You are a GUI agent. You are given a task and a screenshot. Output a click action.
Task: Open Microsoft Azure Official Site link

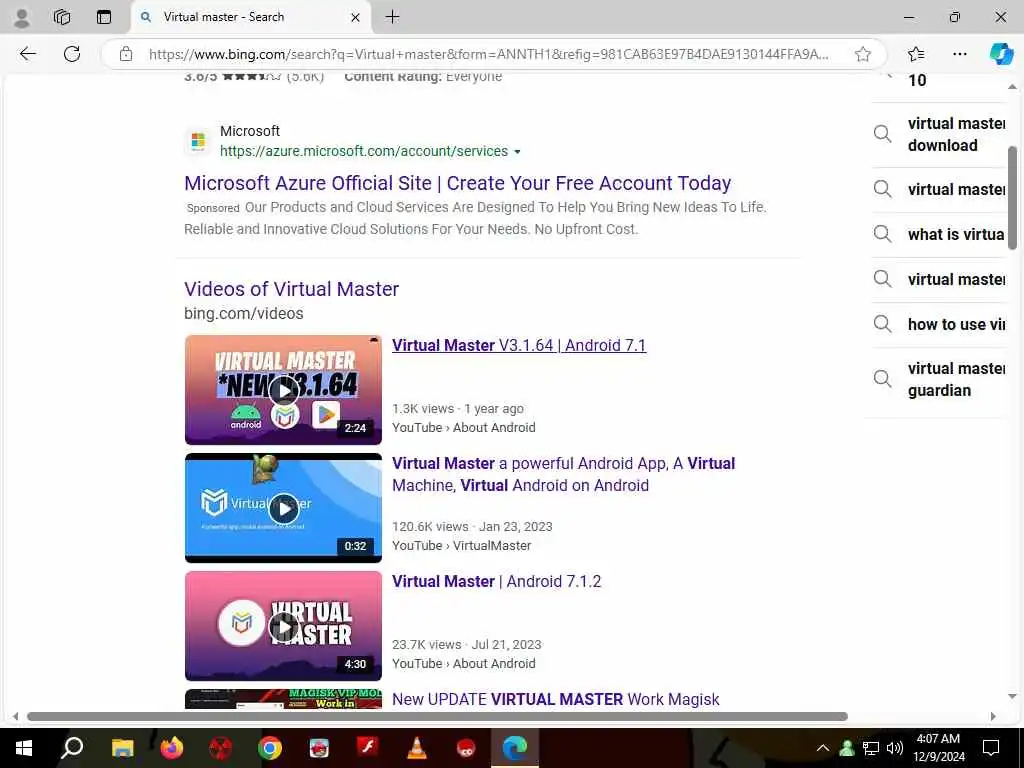tap(457, 183)
